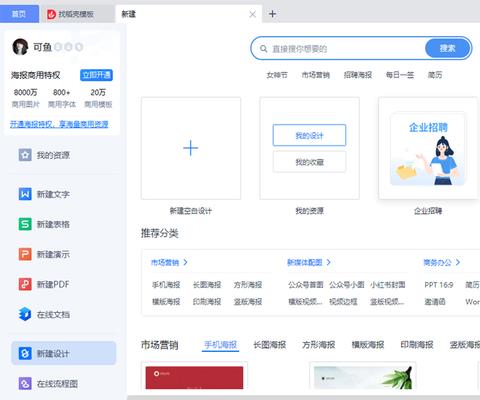Switch to the 长图海报 tab
The width and height of the screenshot is (480, 400).
point(270,345)
